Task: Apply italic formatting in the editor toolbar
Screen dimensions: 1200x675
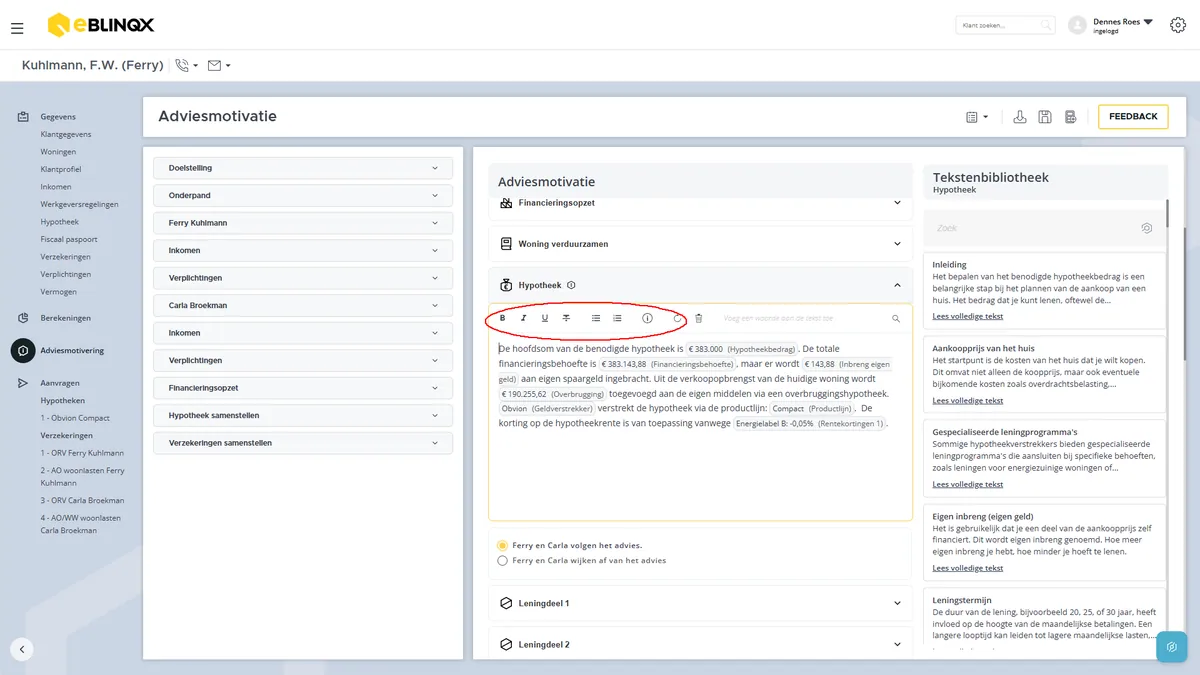Action: (x=523, y=318)
